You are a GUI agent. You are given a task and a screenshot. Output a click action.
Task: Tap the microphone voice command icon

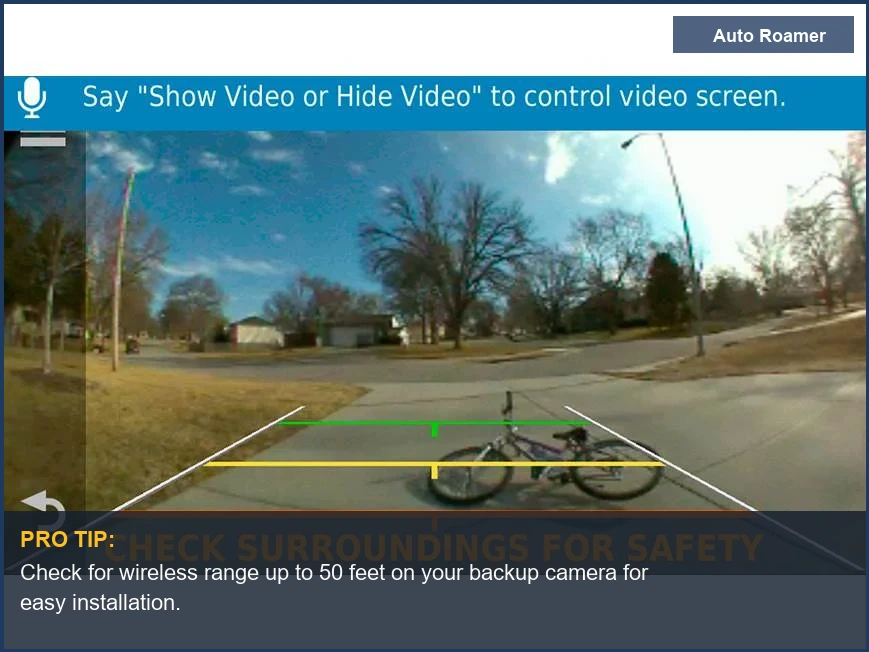pos(32,98)
